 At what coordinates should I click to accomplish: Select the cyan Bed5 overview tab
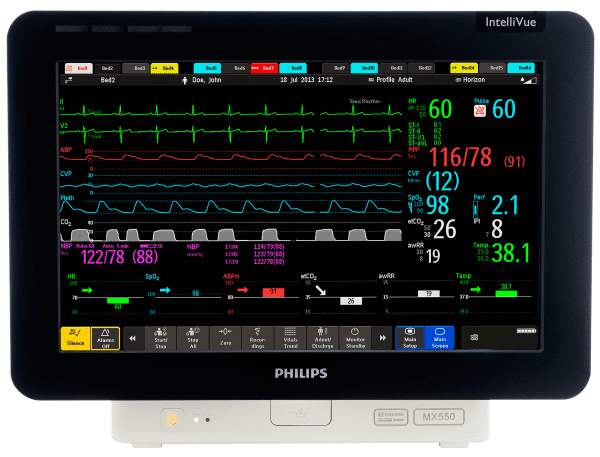[x=207, y=68]
